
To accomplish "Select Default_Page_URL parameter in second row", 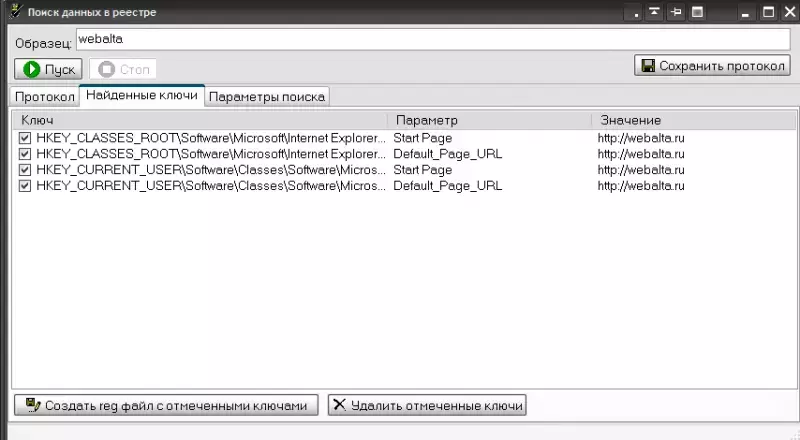I will [447, 154].
